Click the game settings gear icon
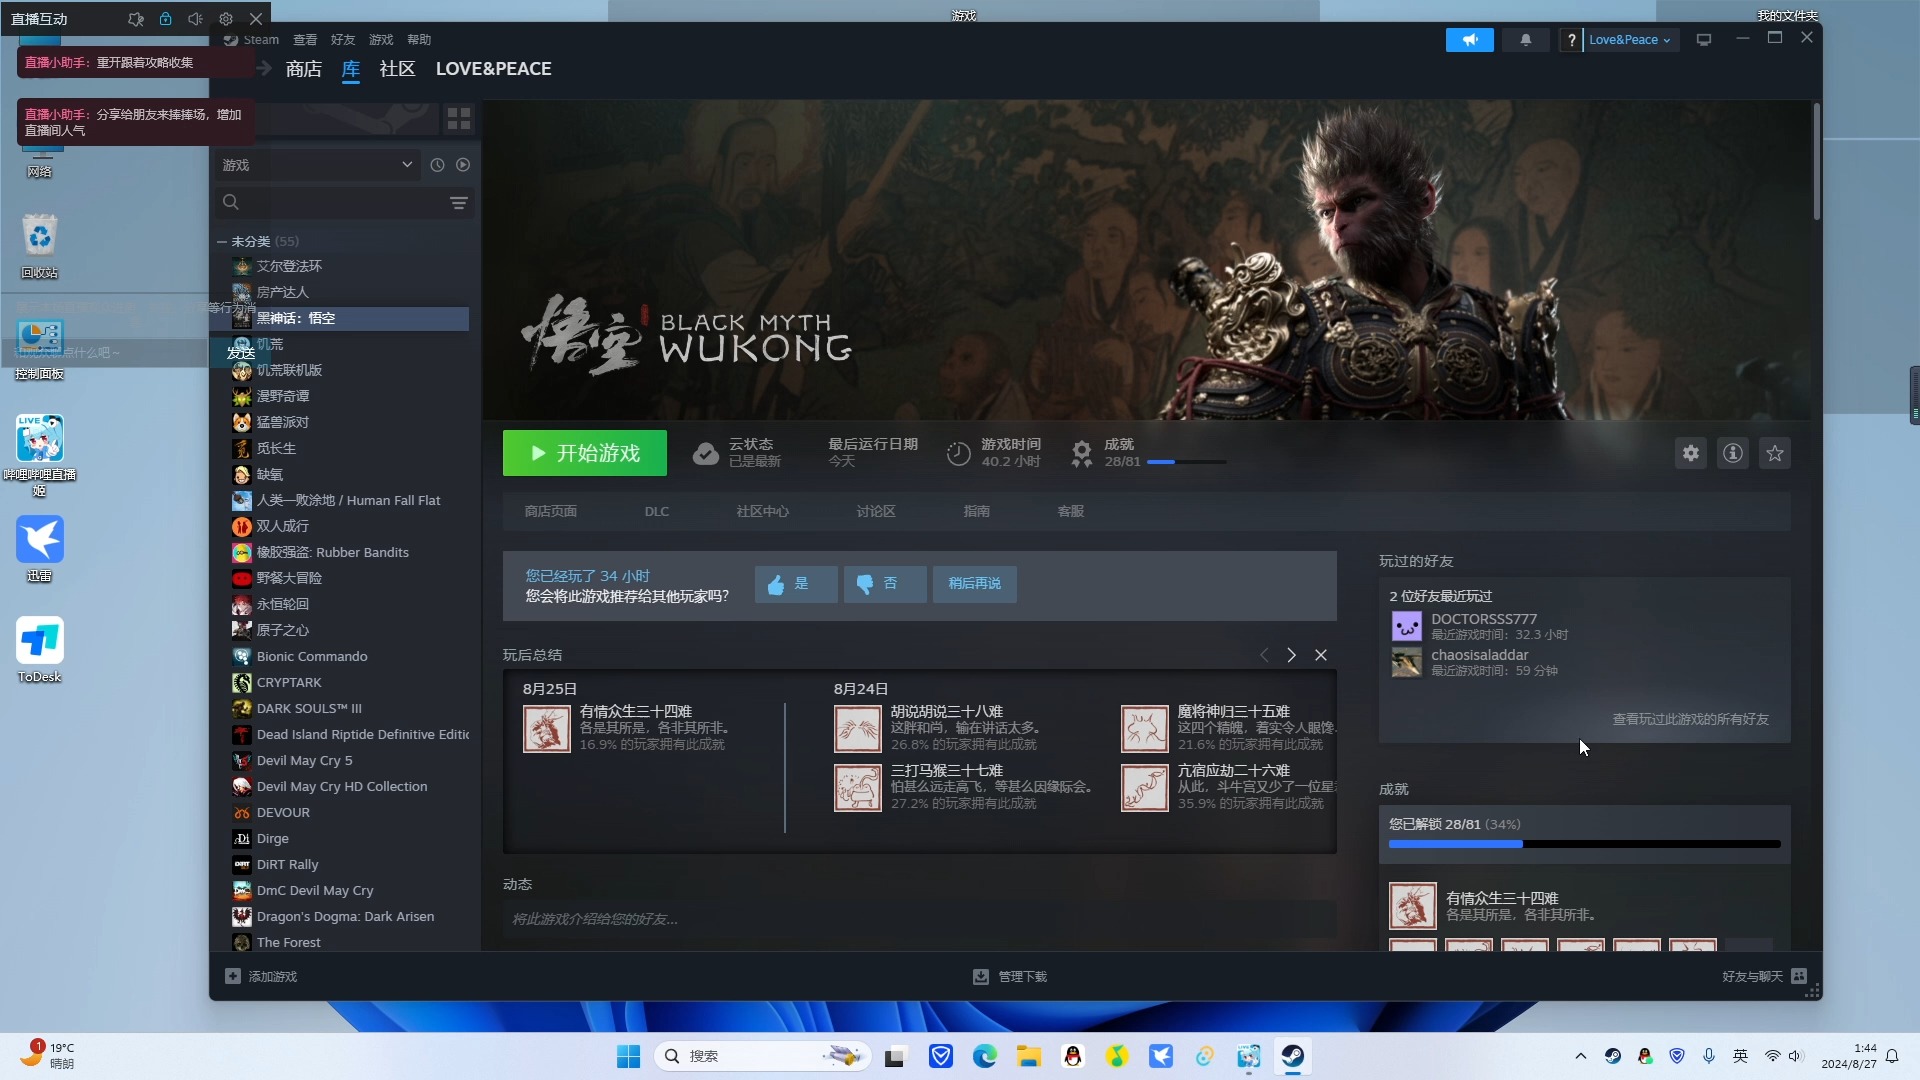The width and height of the screenshot is (1920, 1080). click(1689, 452)
